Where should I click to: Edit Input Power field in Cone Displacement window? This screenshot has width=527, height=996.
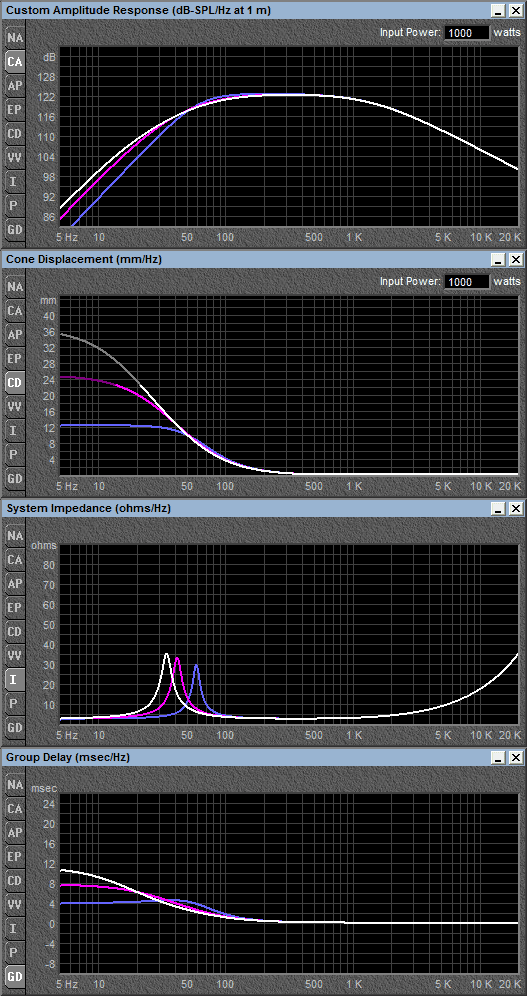pyautogui.click(x=467, y=281)
